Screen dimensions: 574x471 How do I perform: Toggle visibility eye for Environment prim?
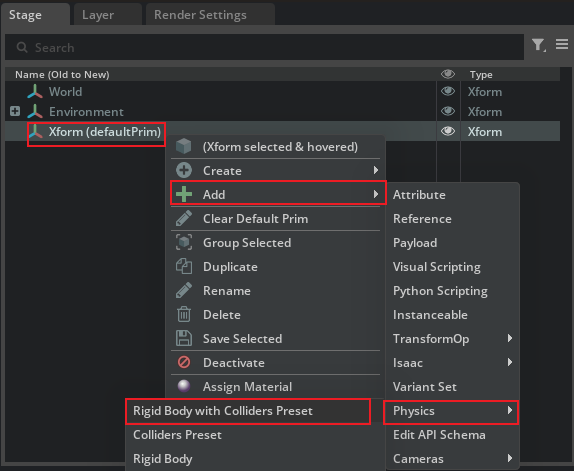click(448, 111)
